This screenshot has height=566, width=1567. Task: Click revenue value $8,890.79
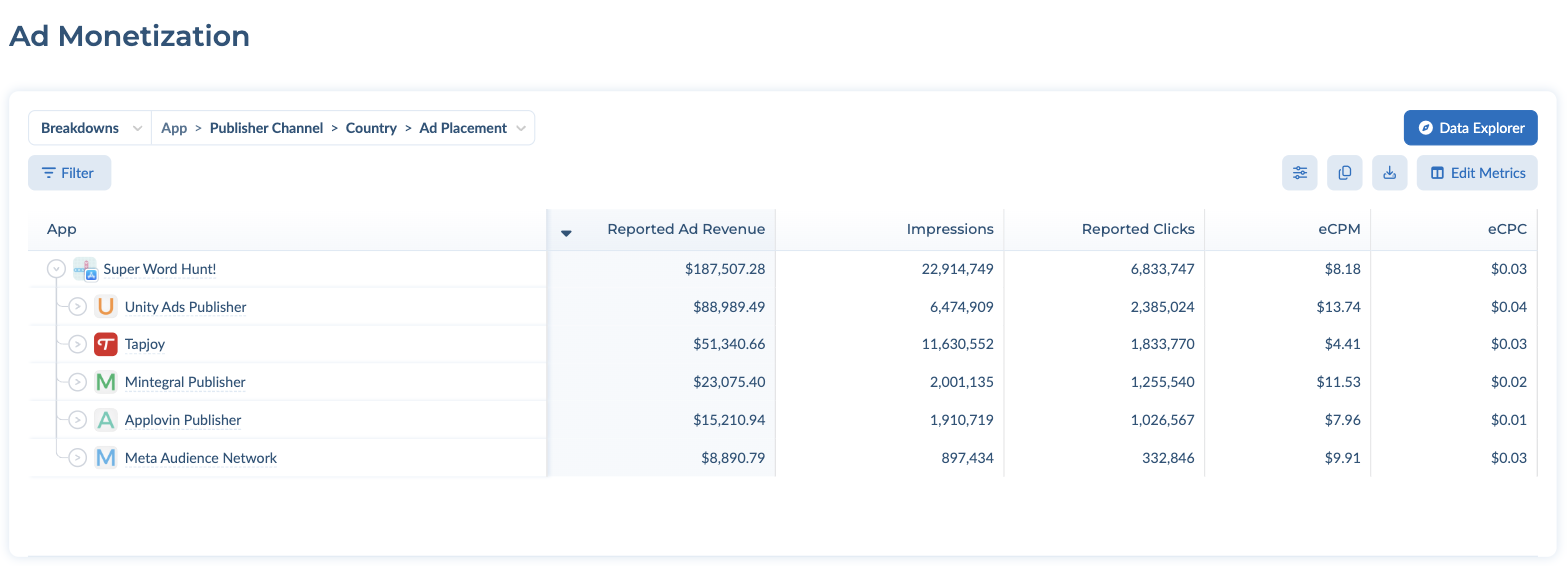[x=733, y=458]
